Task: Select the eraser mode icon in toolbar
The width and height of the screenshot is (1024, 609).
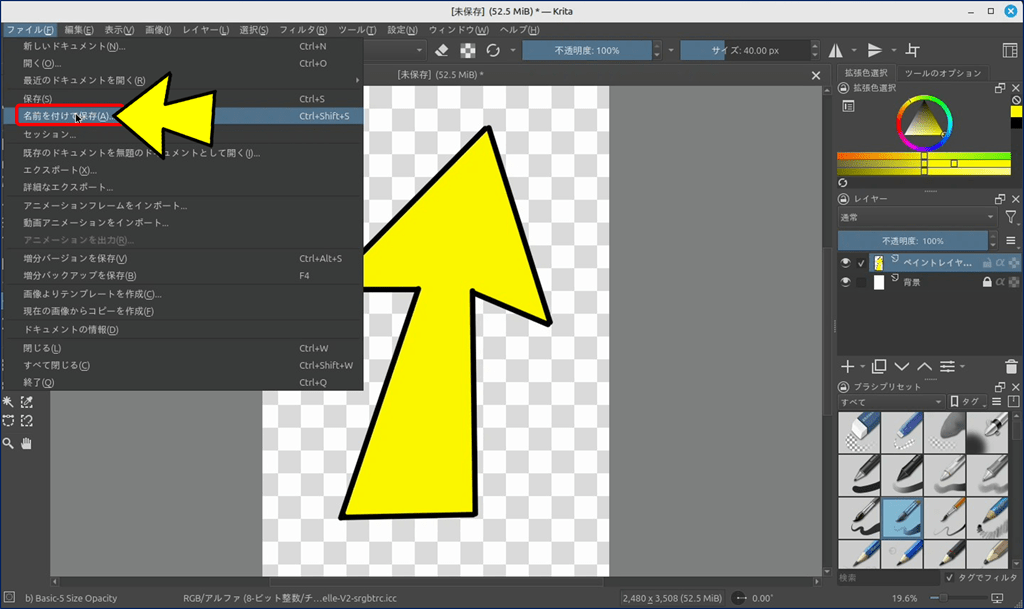Action: 443,50
